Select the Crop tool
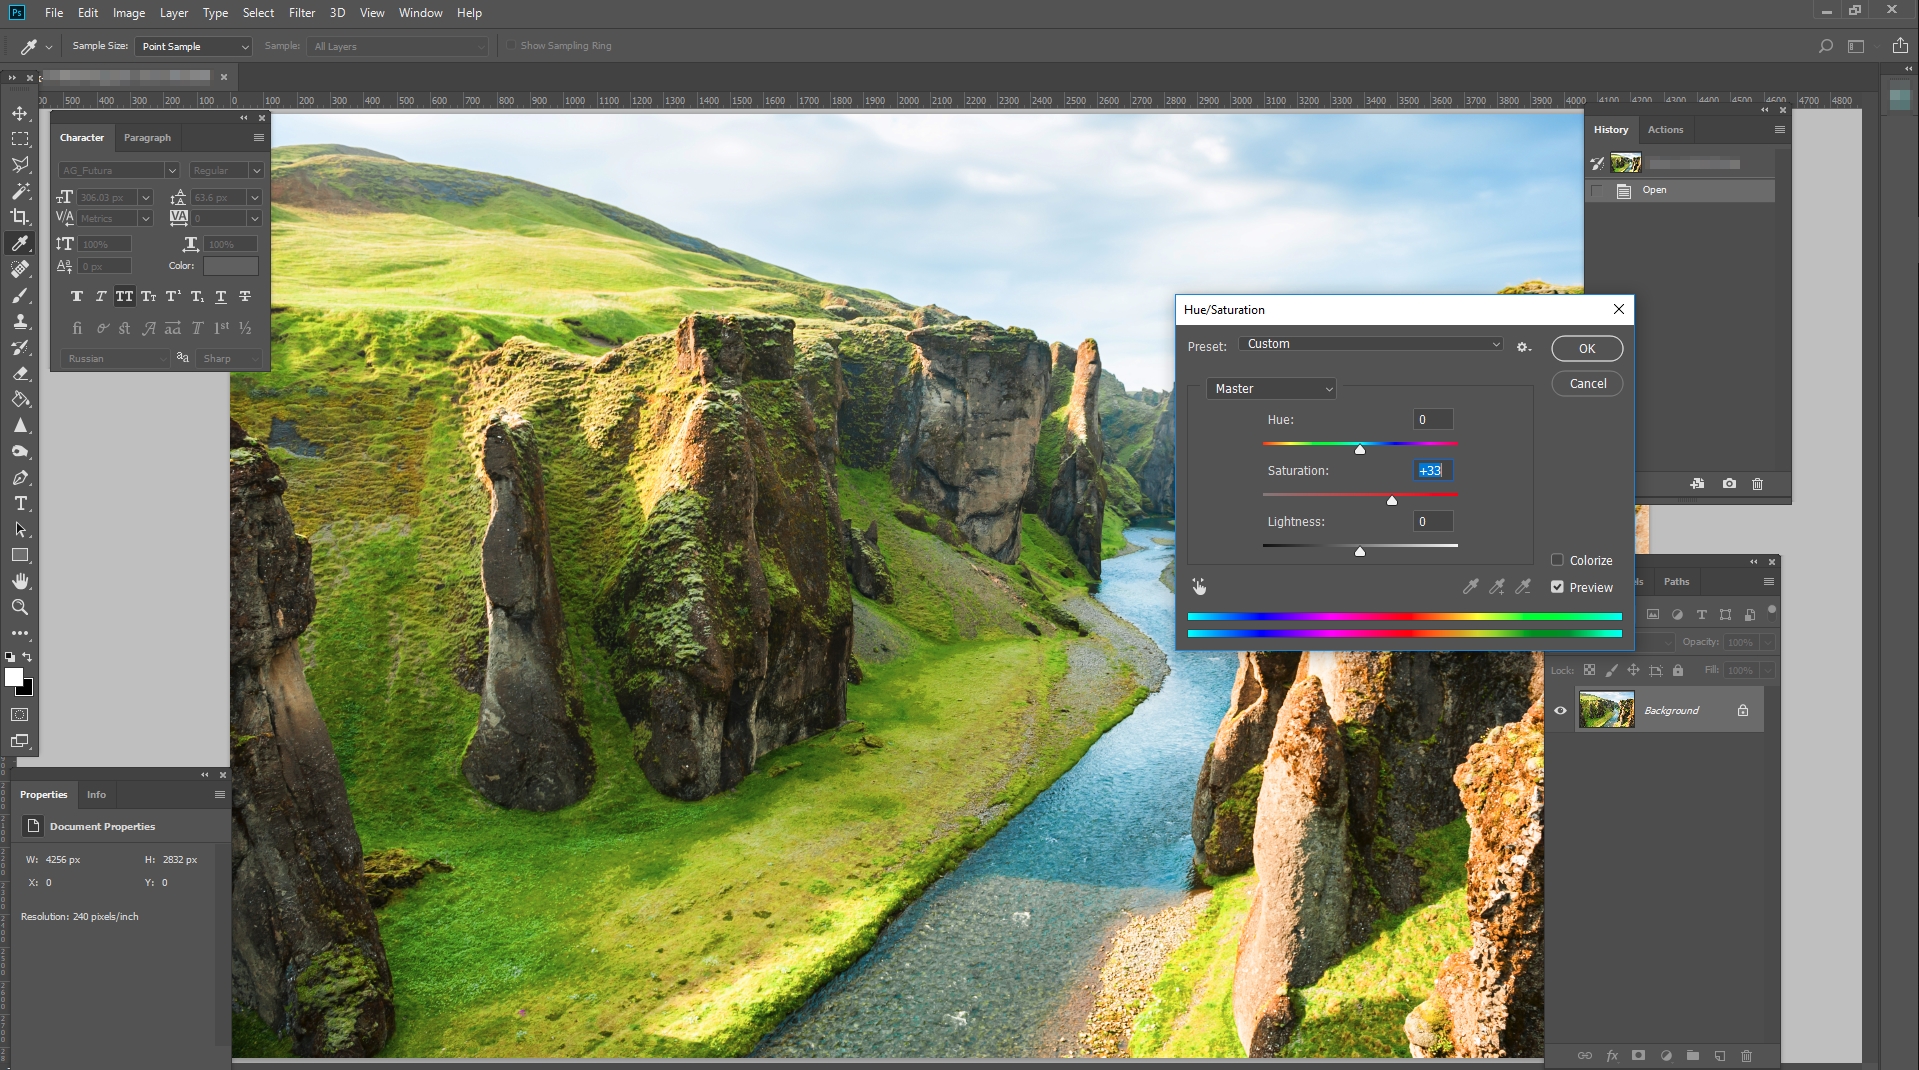 click(x=19, y=217)
